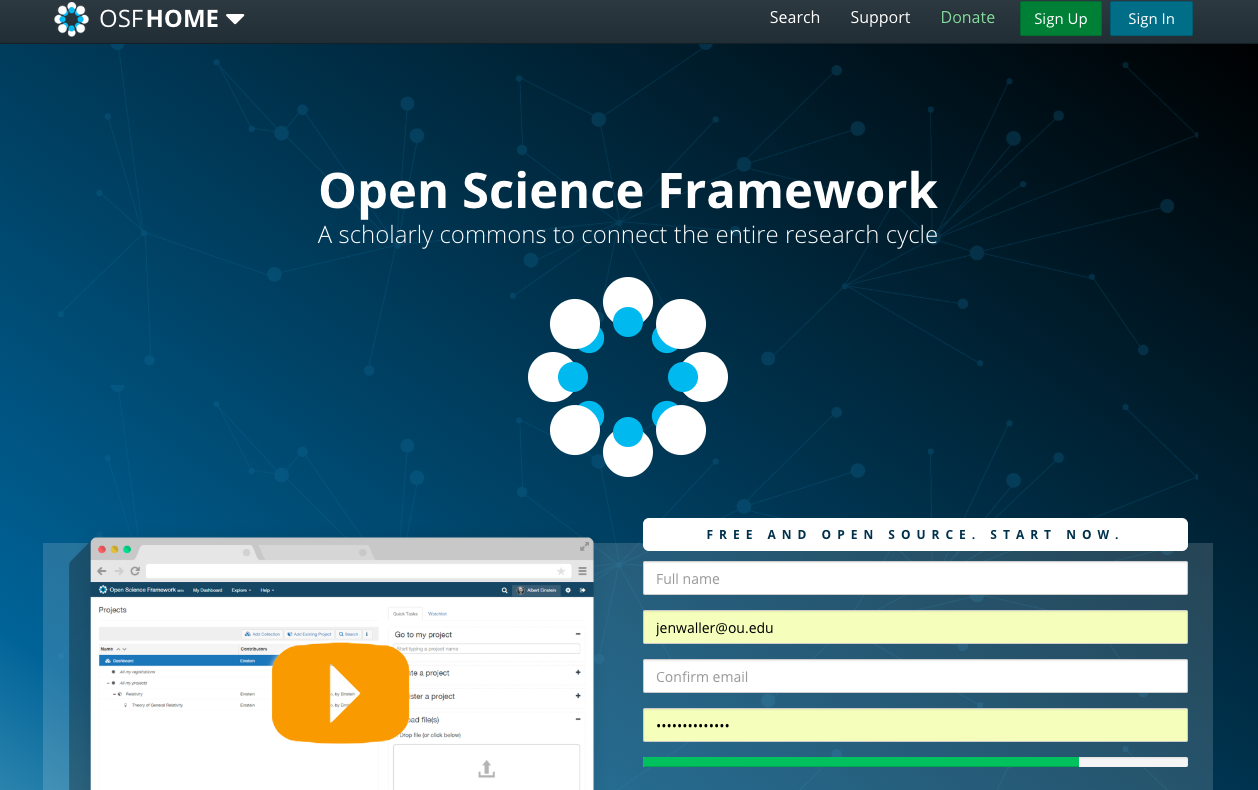Click the email field containing jenwaller@ou.edu
The image size is (1258, 790).
click(914, 628)
